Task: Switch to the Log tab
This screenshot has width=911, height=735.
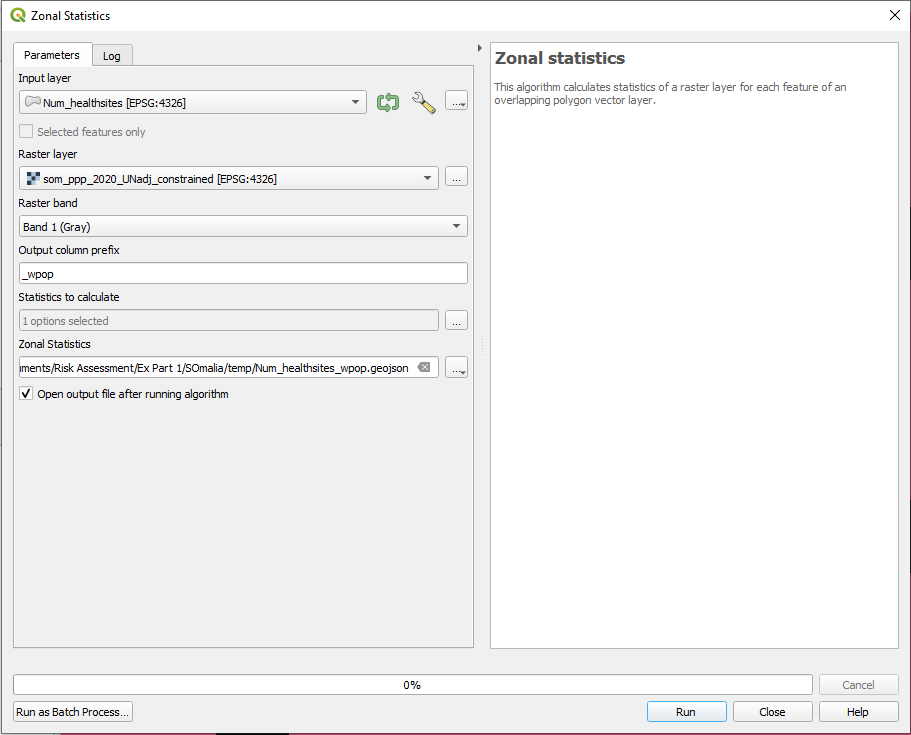Action: 112,56
